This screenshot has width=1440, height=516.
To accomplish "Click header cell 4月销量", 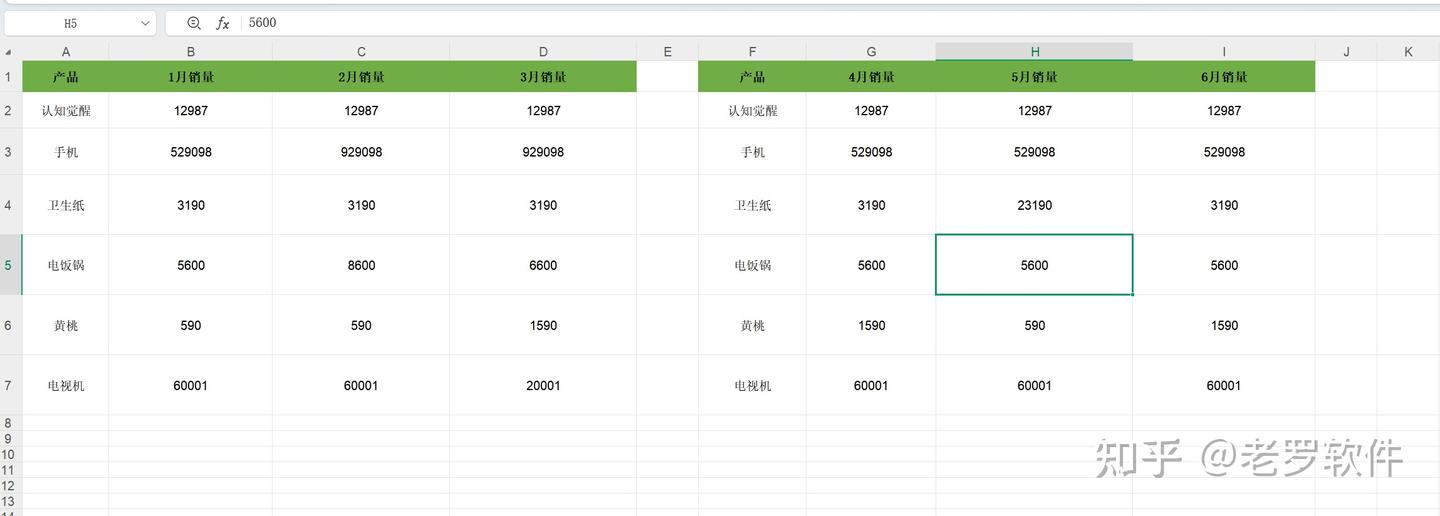I will tap(871, 77).
